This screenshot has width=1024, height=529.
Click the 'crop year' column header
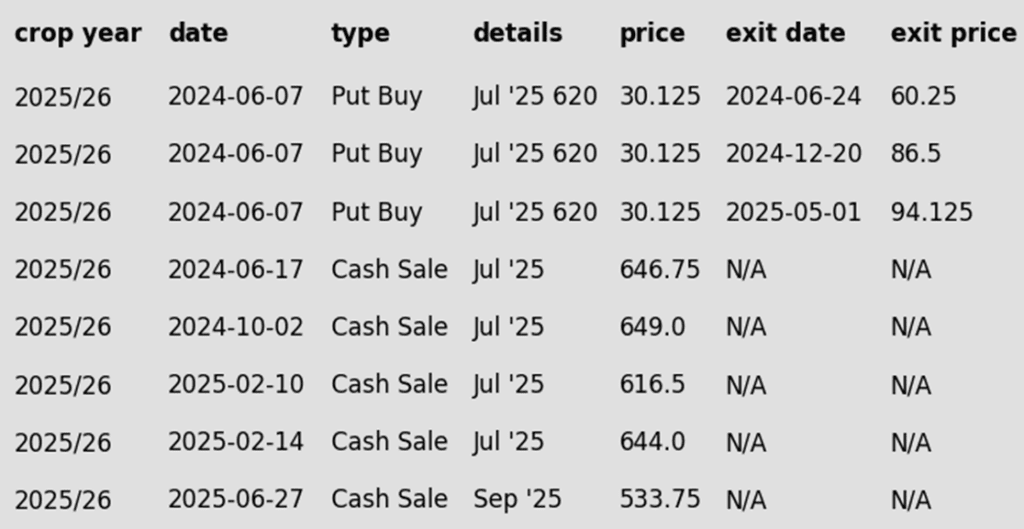pyautogui.click(x=78, y=33)
